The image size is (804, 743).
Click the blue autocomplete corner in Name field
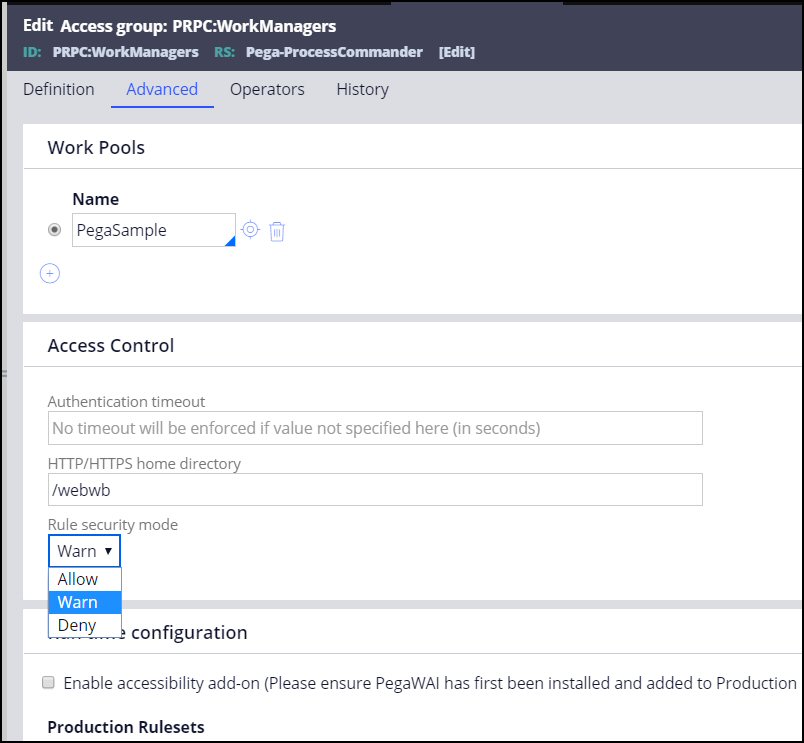(230, 241)
